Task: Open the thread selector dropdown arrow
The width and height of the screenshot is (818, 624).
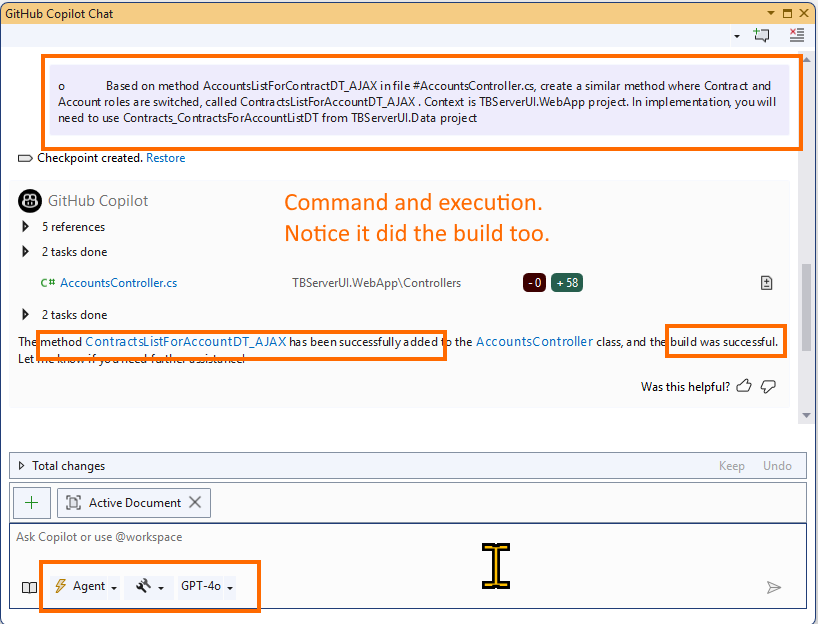Action: tap(737, 36)
